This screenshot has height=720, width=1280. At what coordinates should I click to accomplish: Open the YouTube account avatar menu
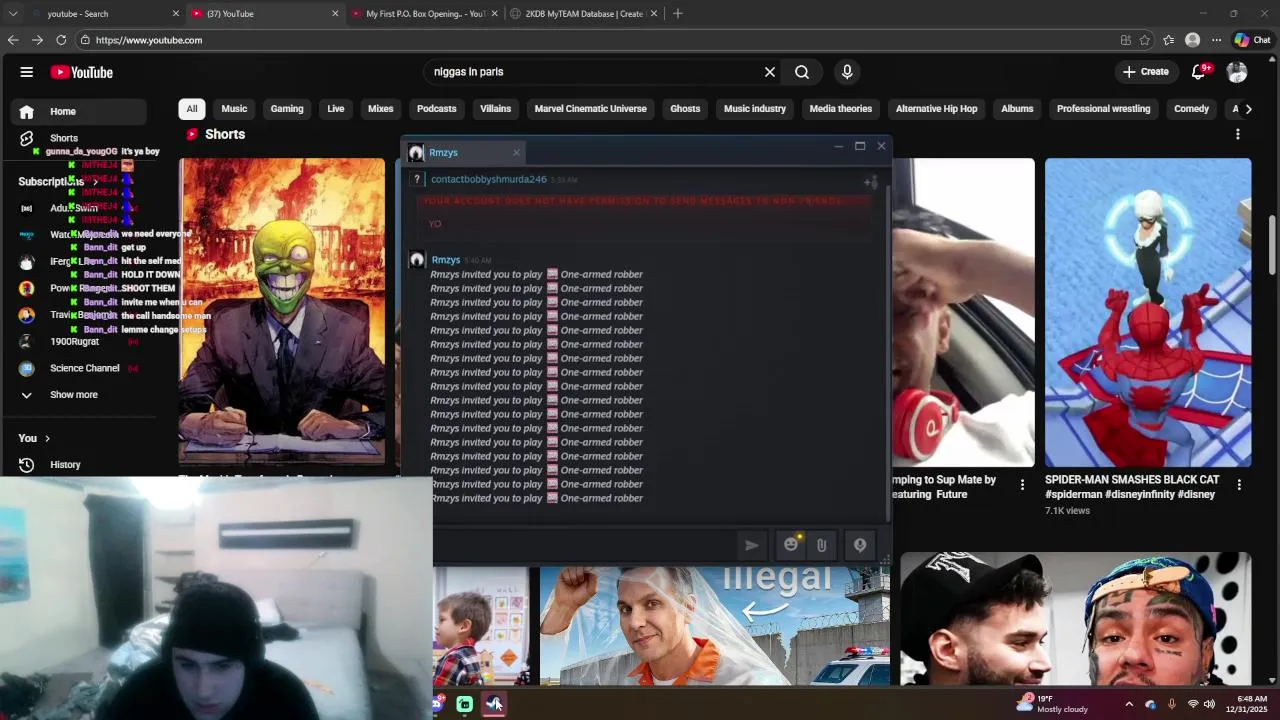point(1237,72)
